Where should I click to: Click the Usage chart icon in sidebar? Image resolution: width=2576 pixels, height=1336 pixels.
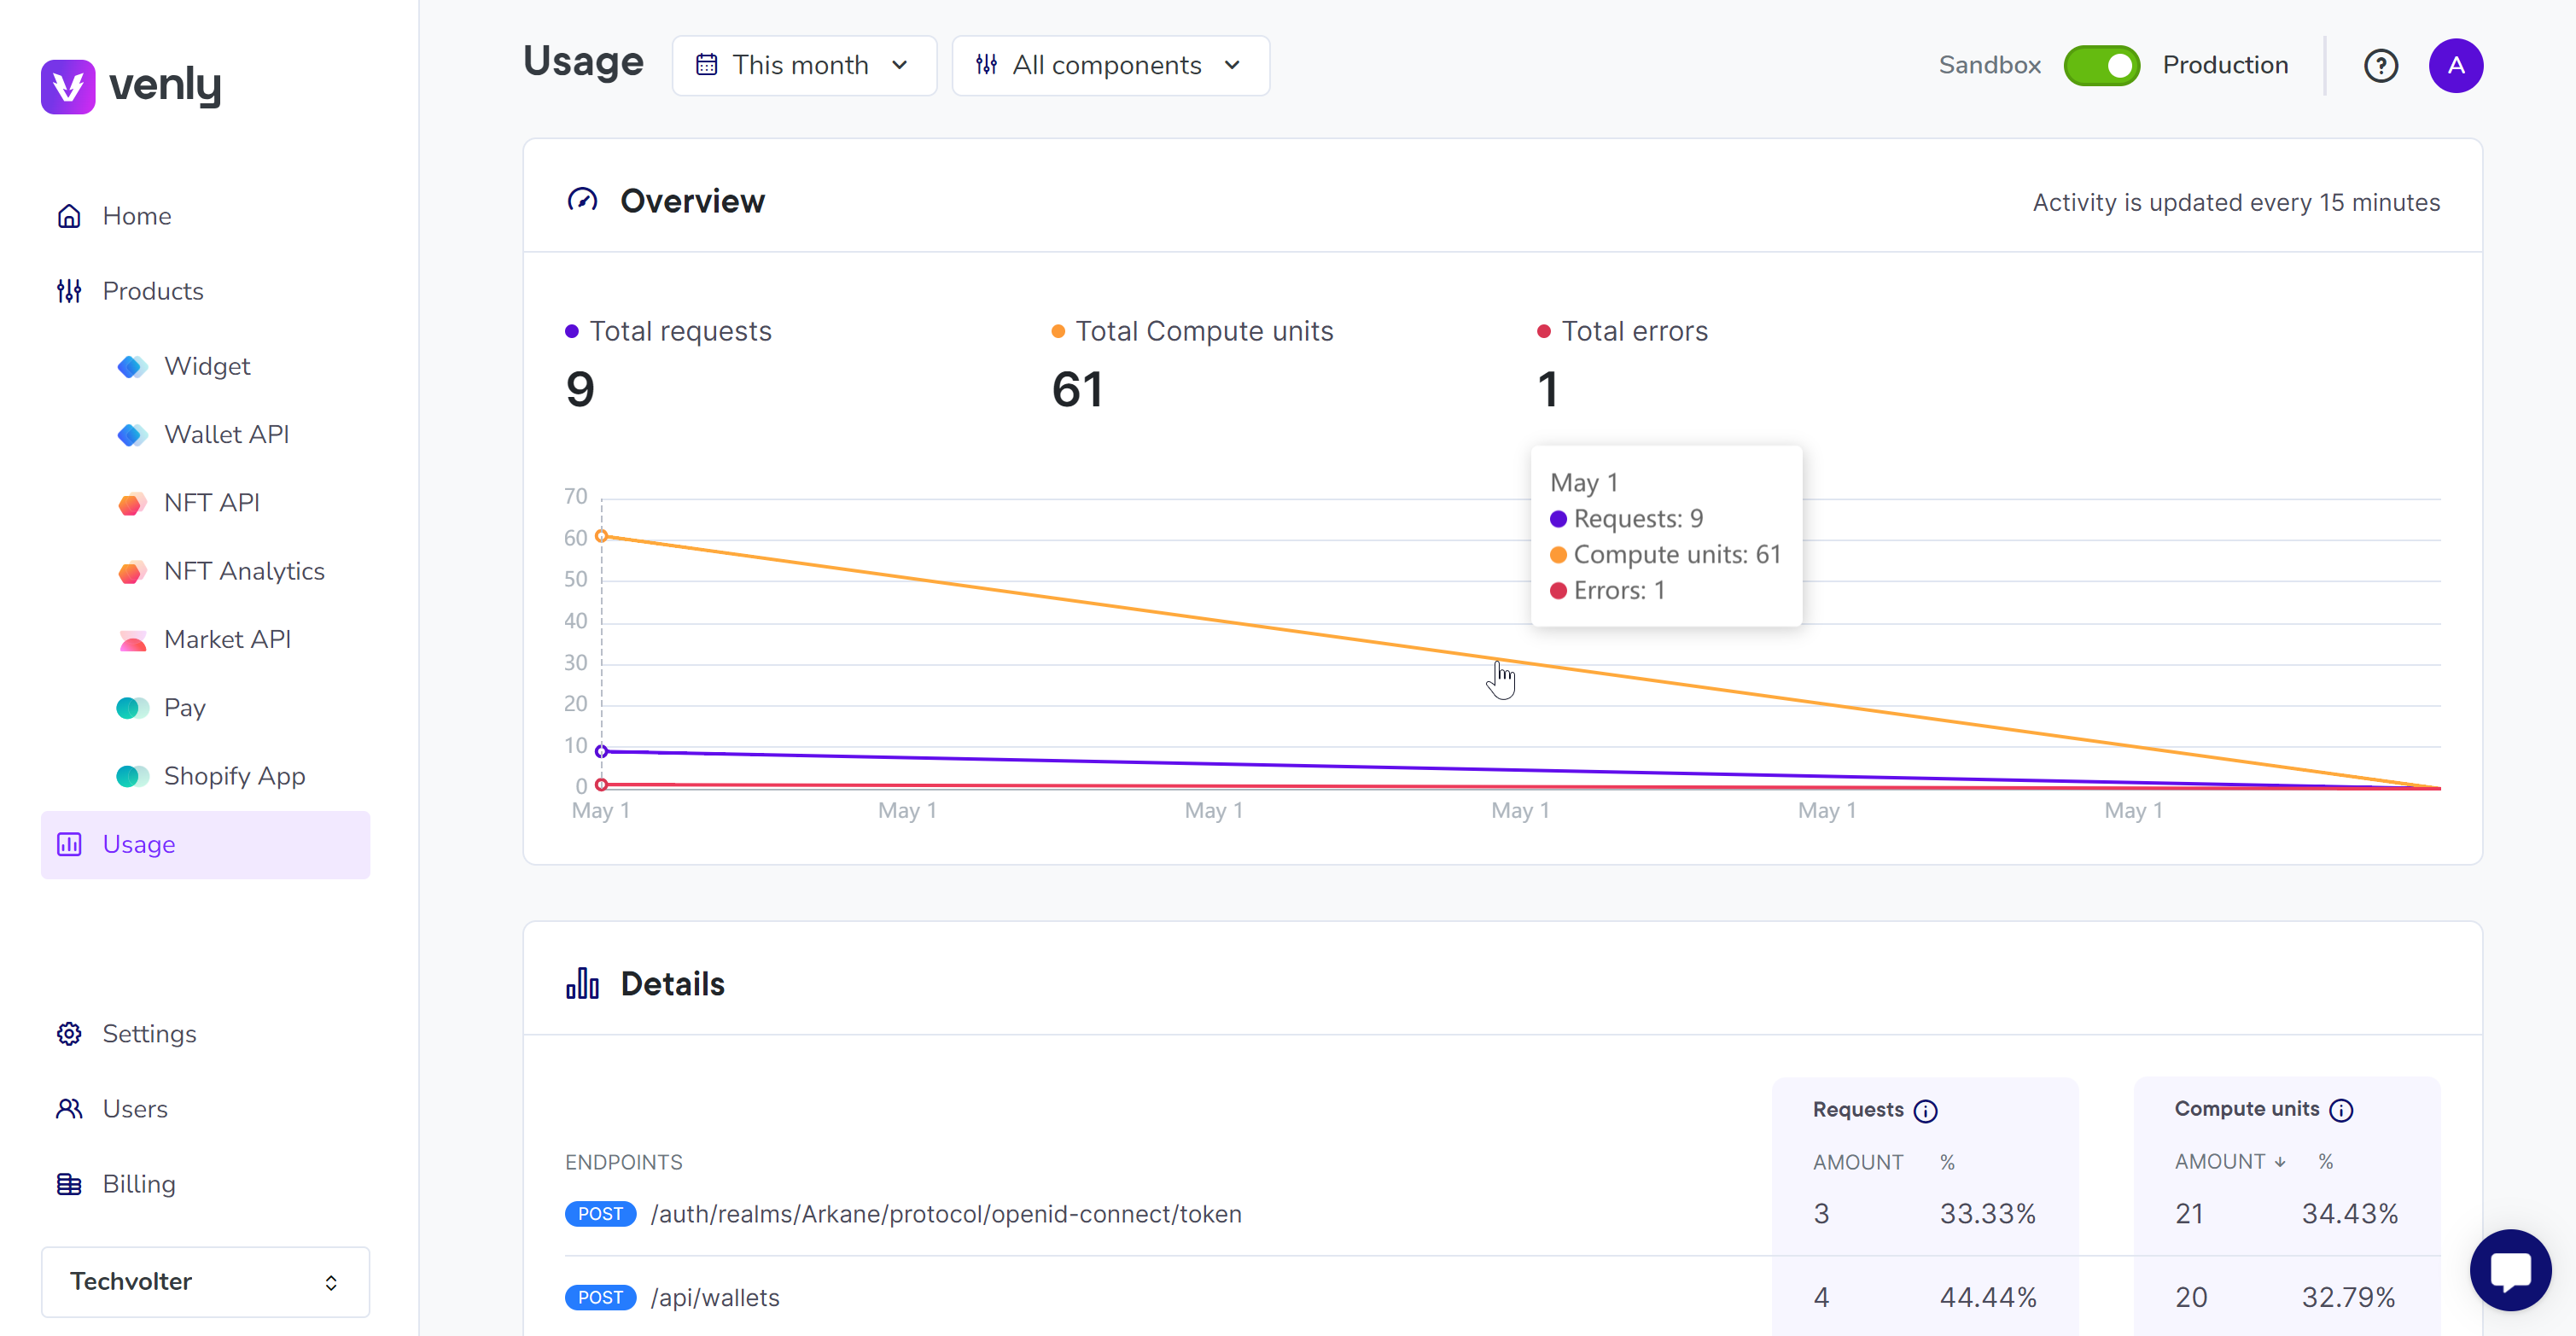tap(69, 844)
